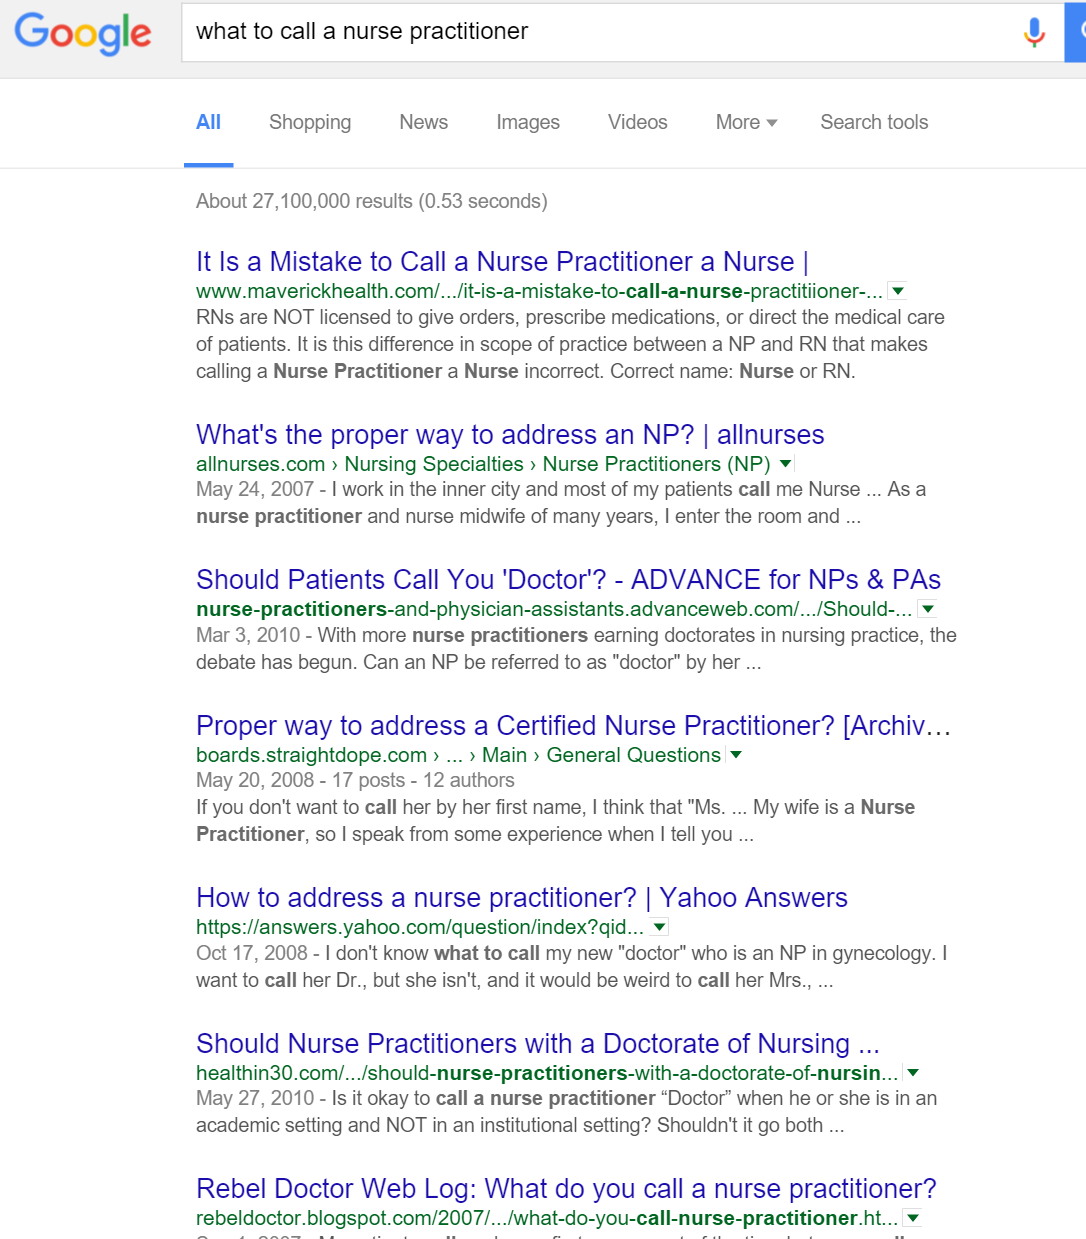Select the Images tab

(528, 122)
